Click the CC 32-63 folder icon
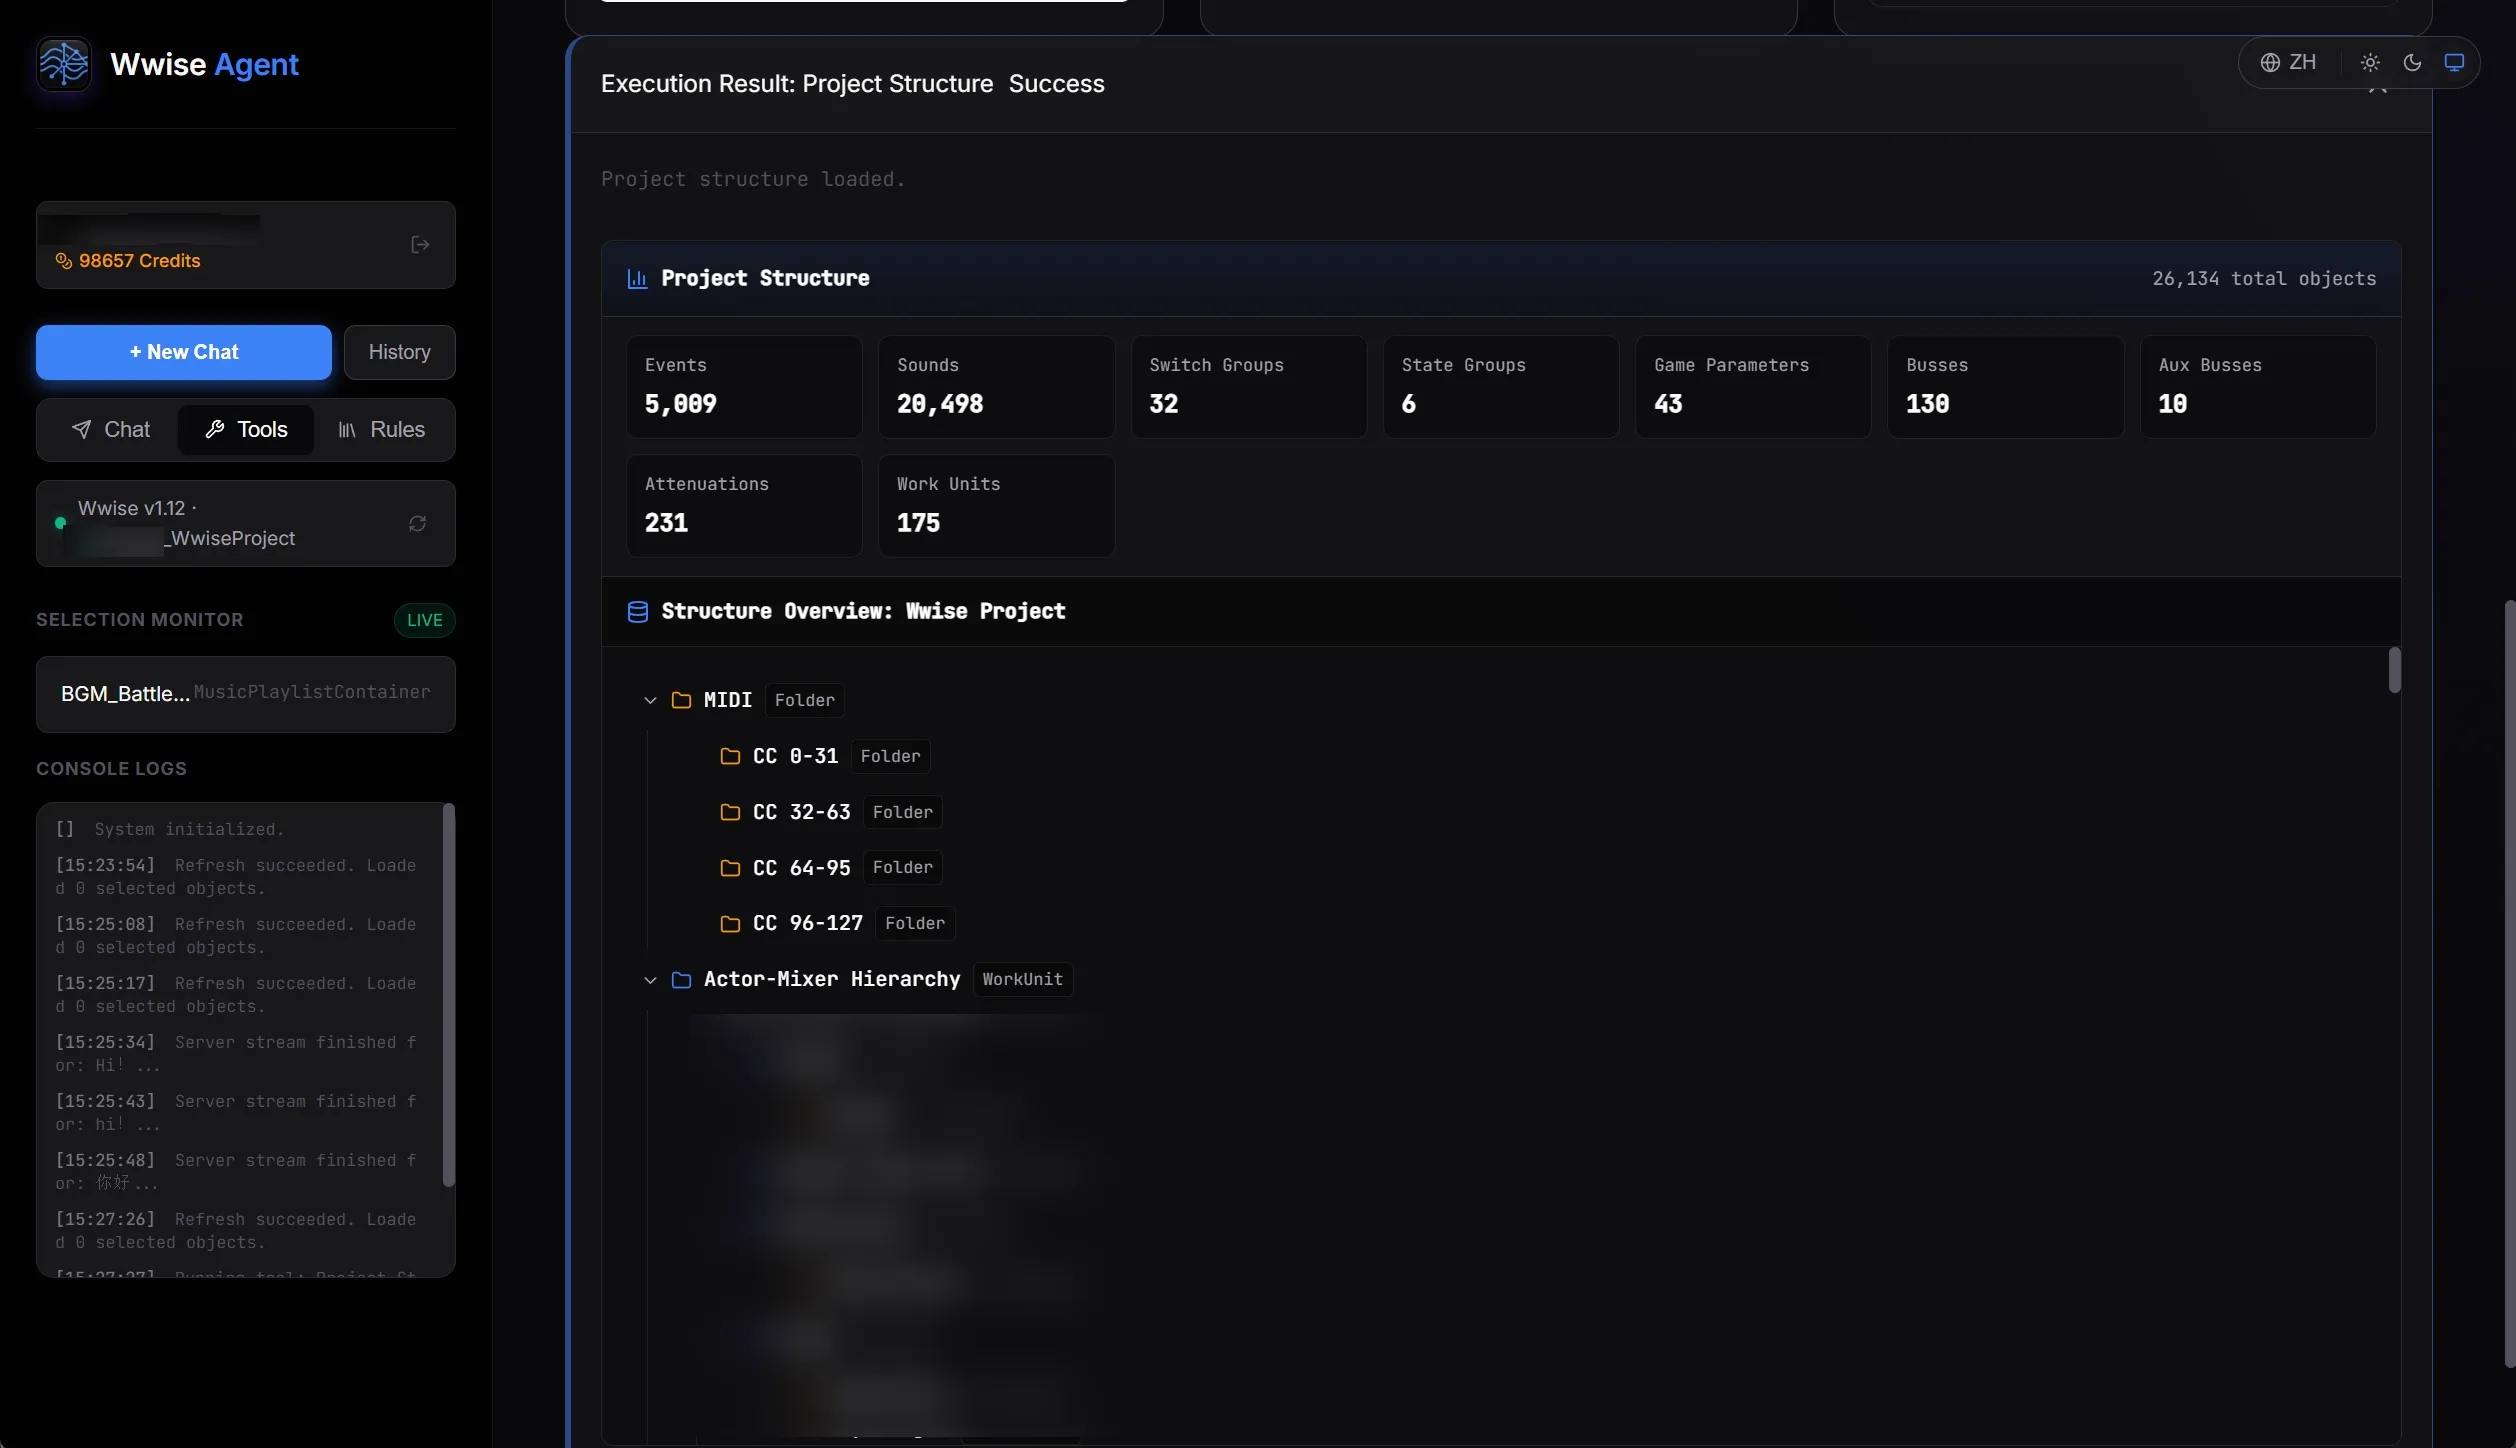Viewport: 2516px width, 1448px height. click(730, 812)
